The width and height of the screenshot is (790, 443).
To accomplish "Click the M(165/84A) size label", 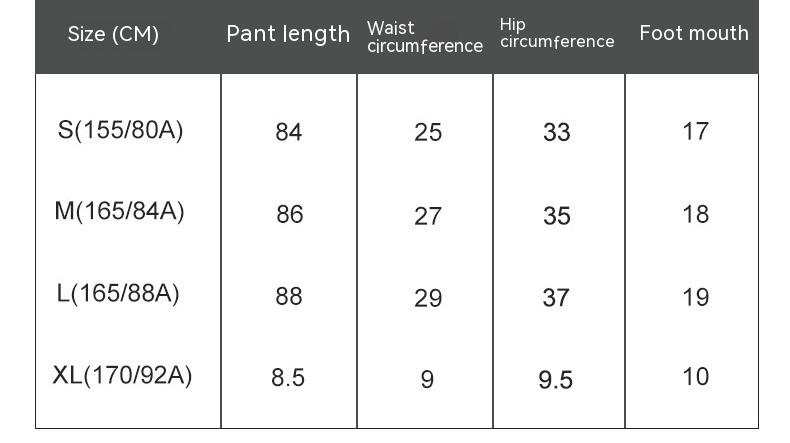I will pos(120,212).
